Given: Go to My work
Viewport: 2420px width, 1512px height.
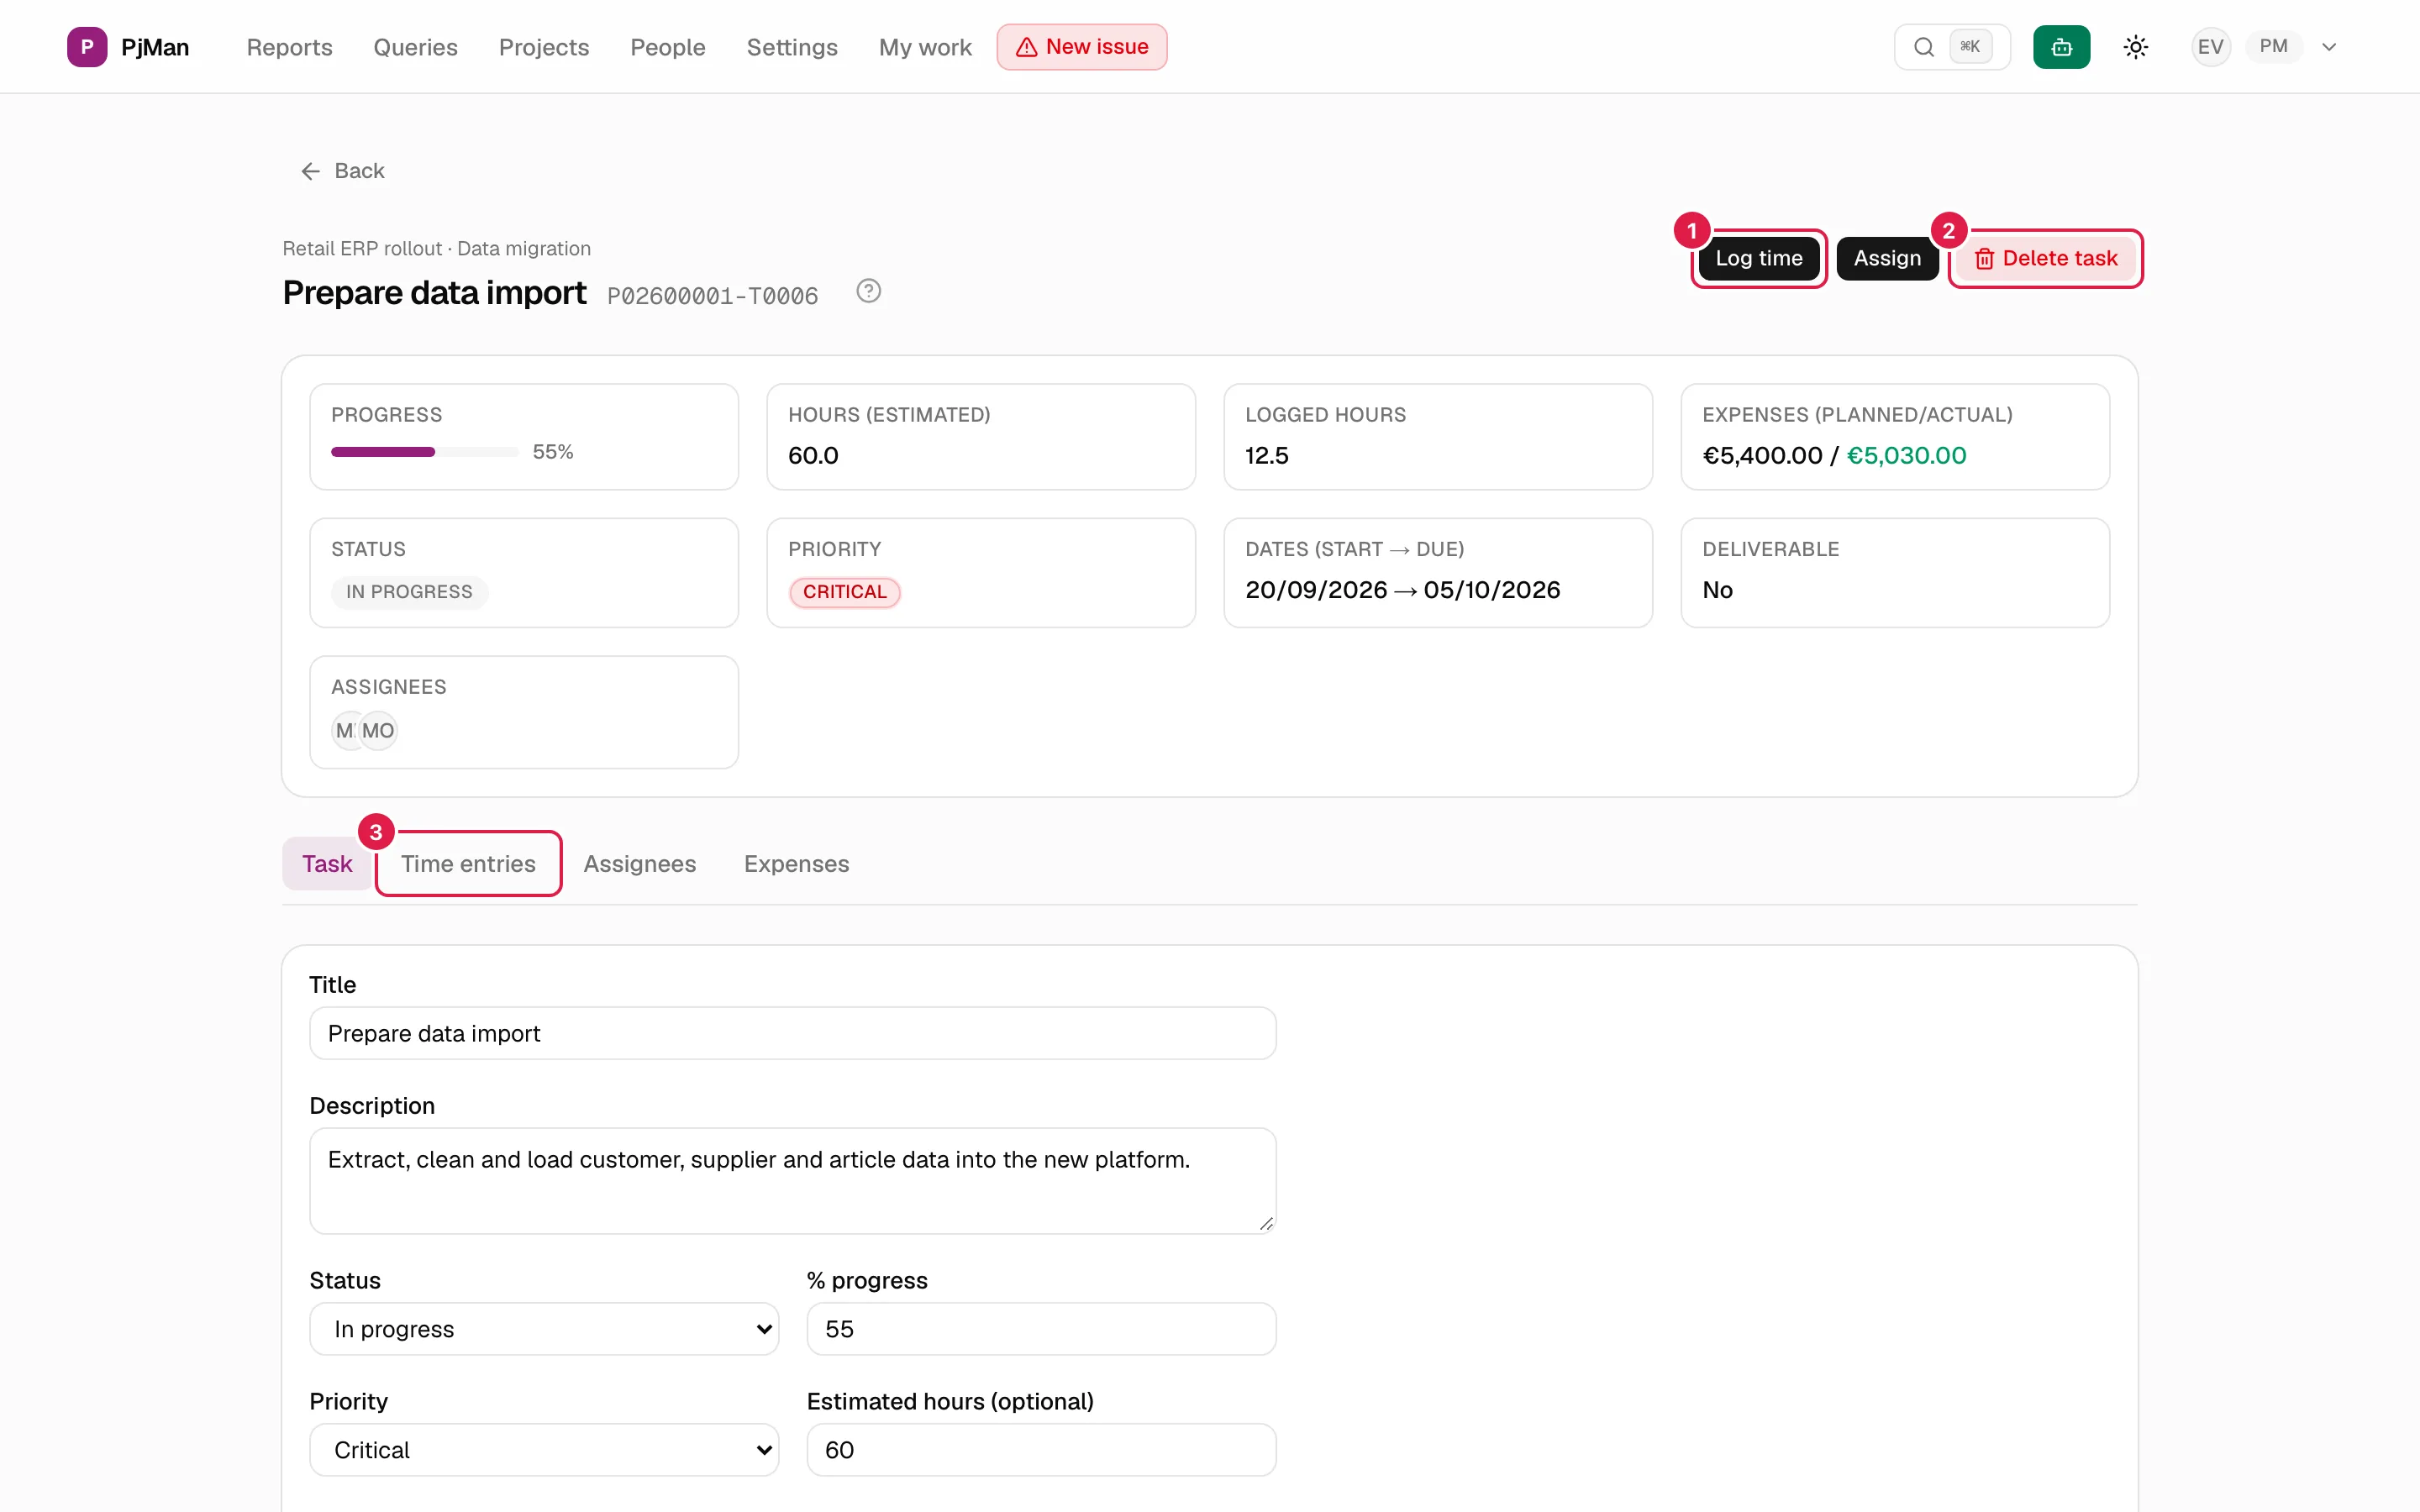Looking at the screenshot, I should (x=925, y=47).
